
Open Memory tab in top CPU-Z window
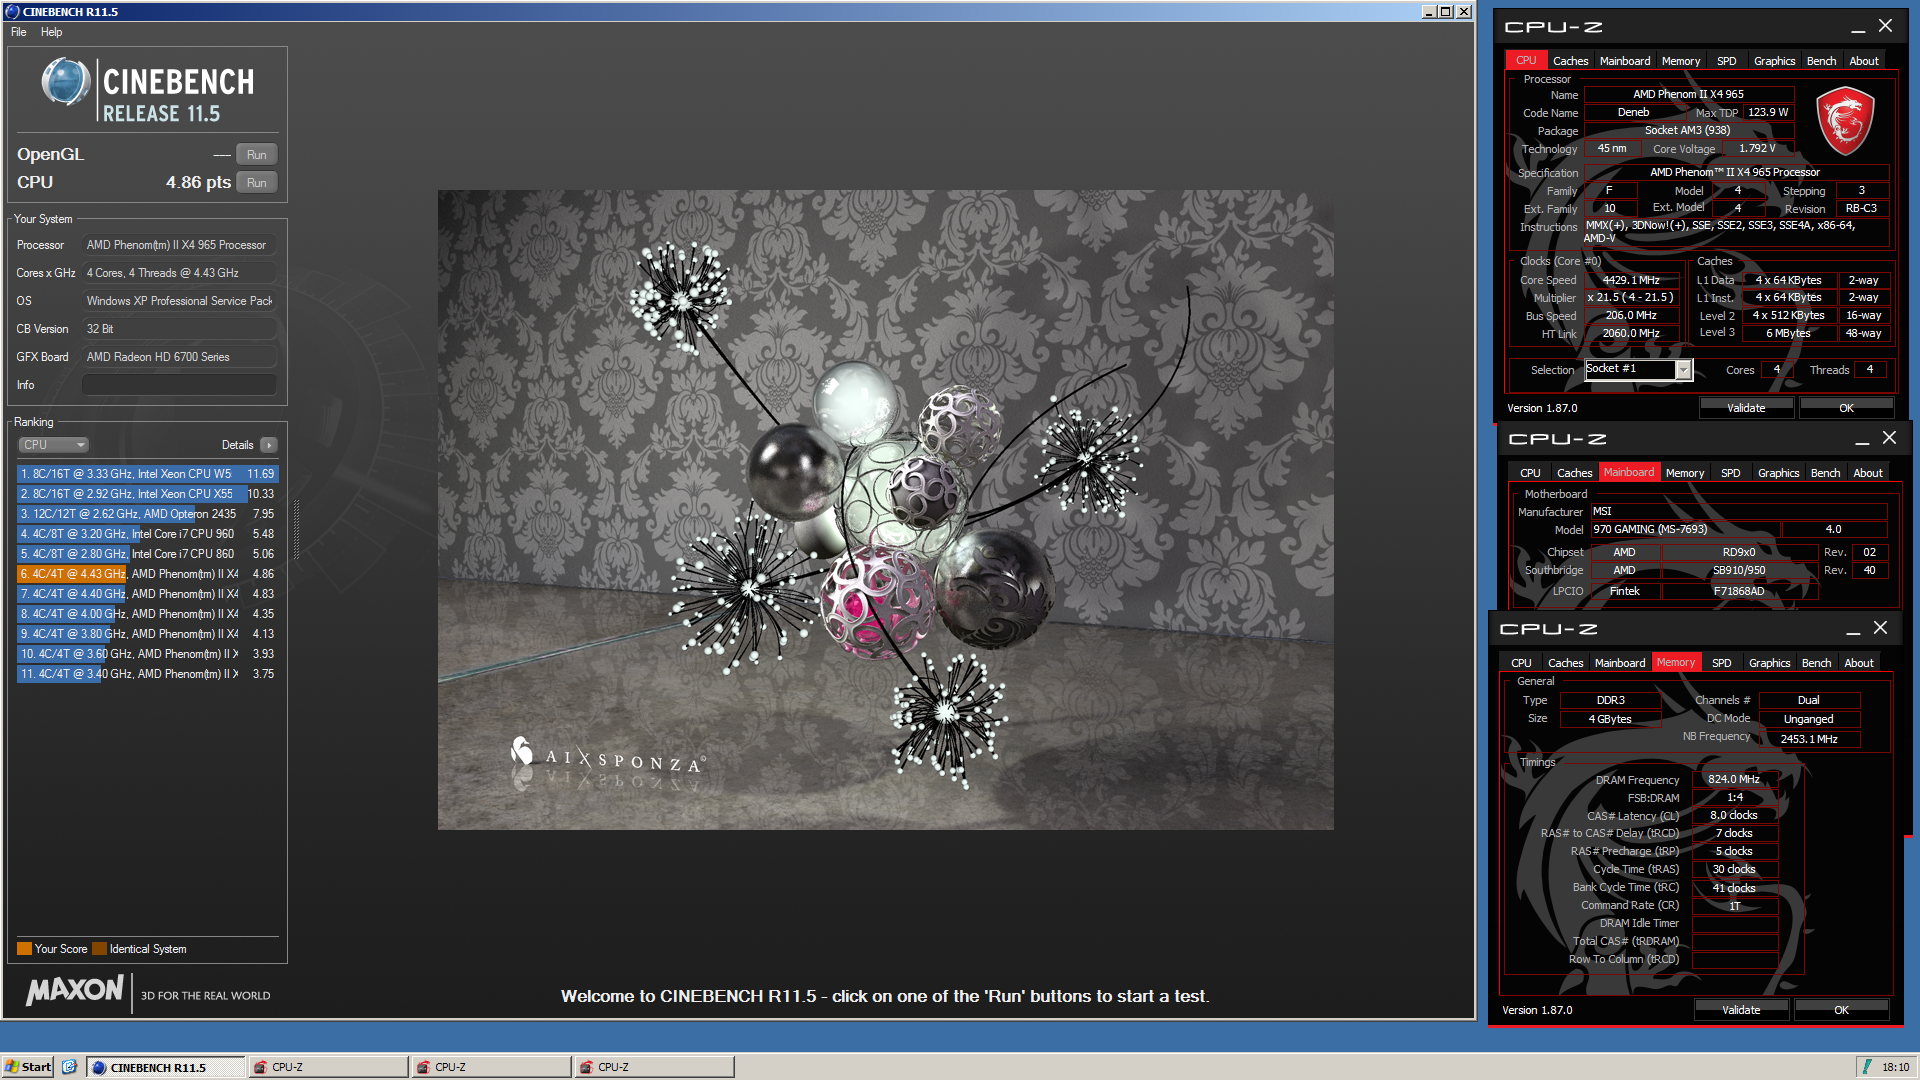pos(1681,61)
